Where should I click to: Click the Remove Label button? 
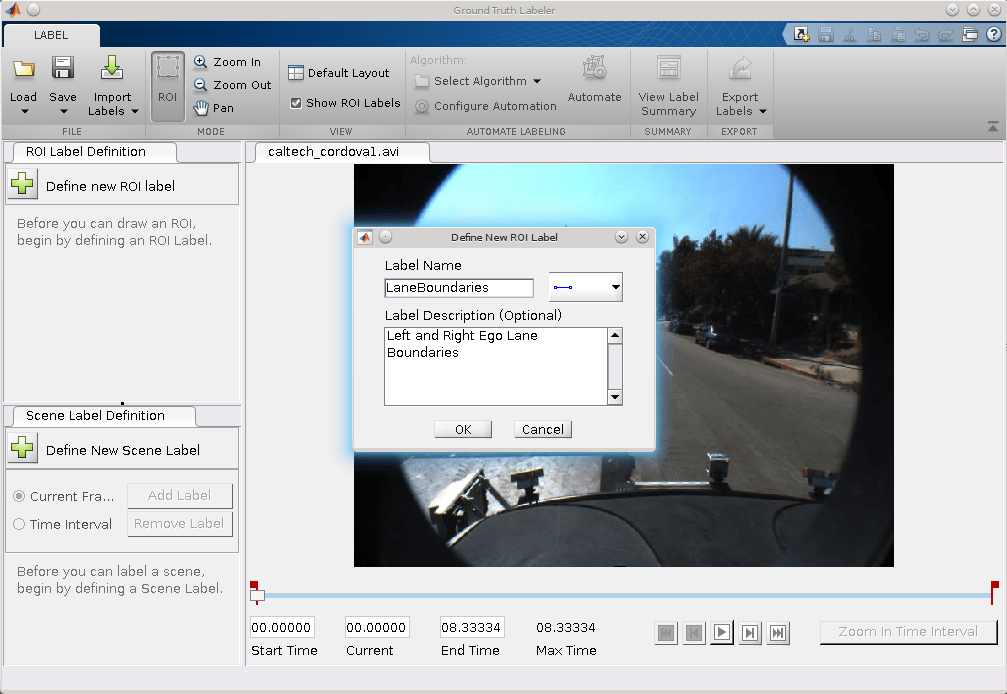(179, 524)
